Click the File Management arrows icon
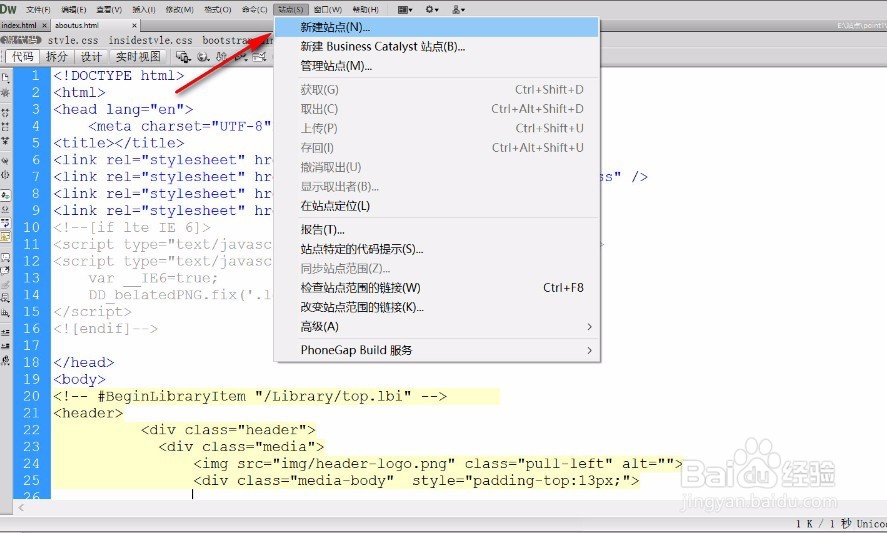The width and height of the screenshot is (887, 533). coord(221,57)
